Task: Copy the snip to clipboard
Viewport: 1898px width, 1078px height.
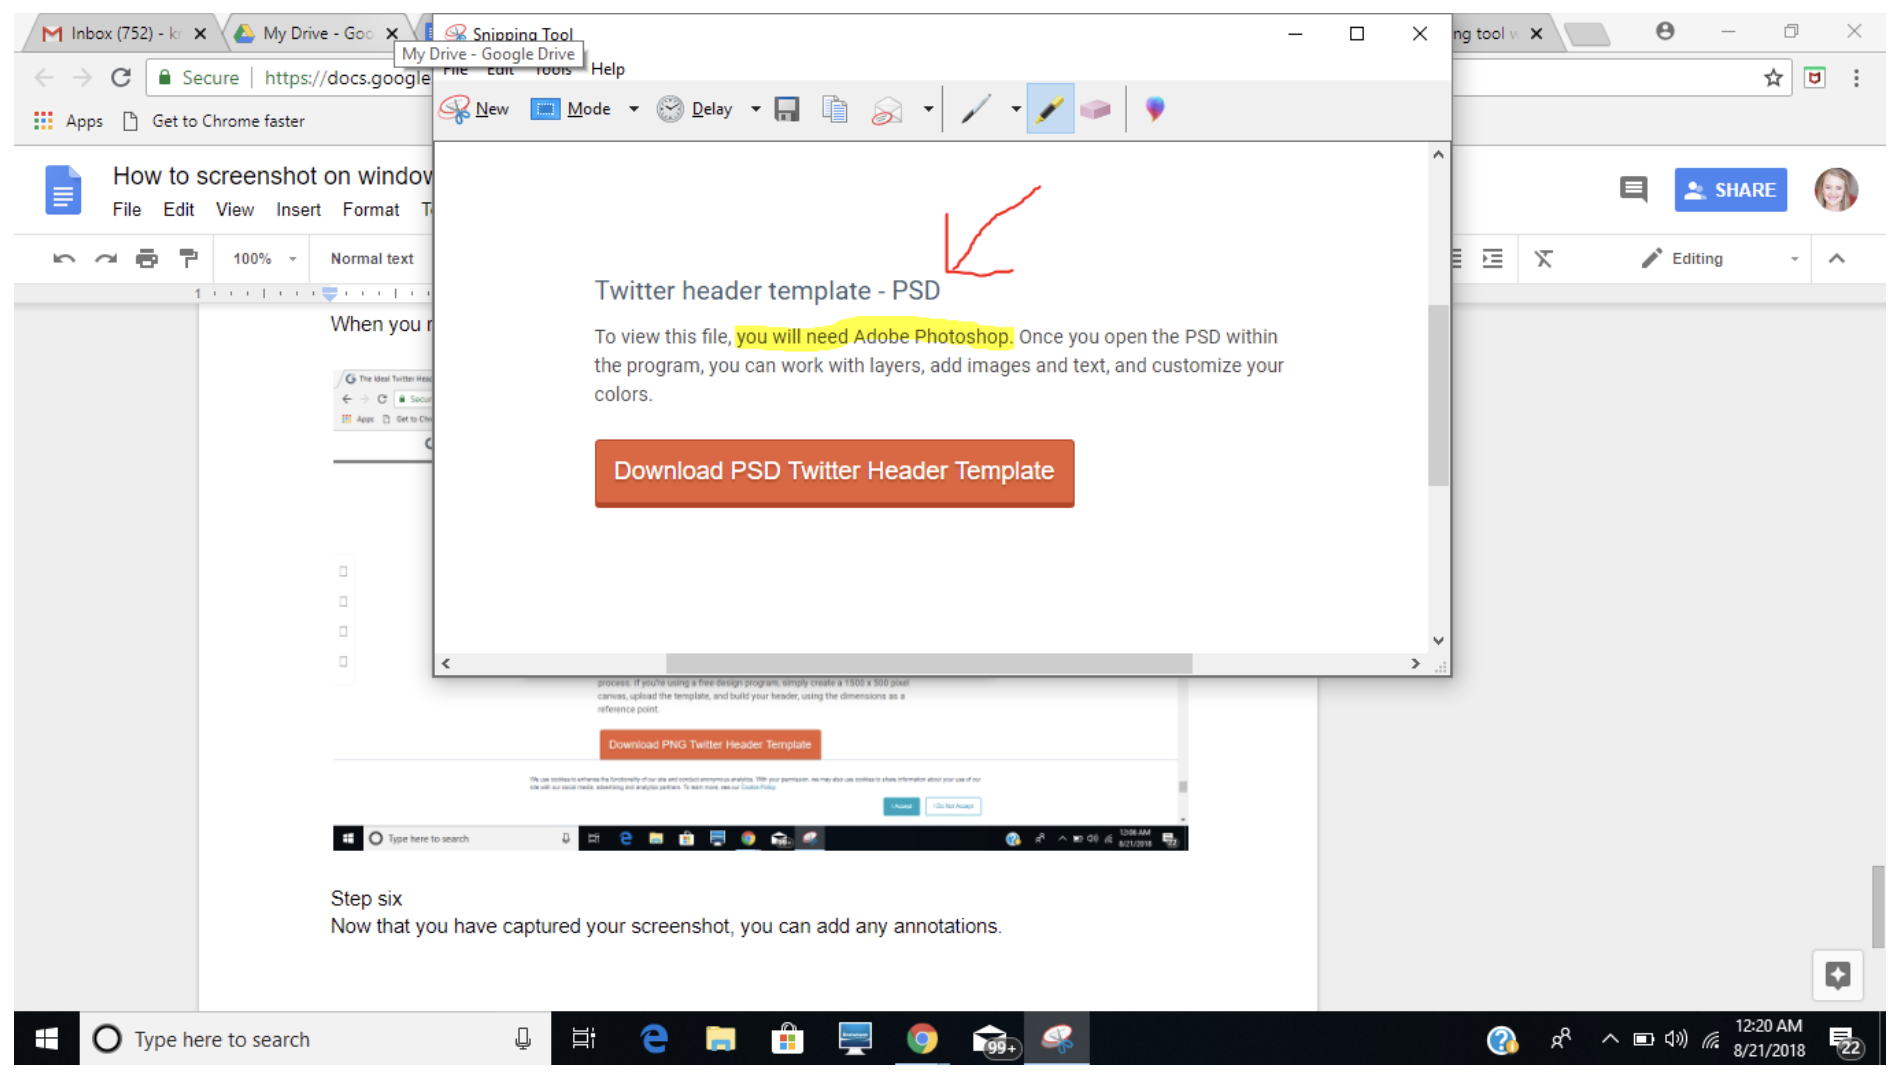Action: click(x=835, y=109)
